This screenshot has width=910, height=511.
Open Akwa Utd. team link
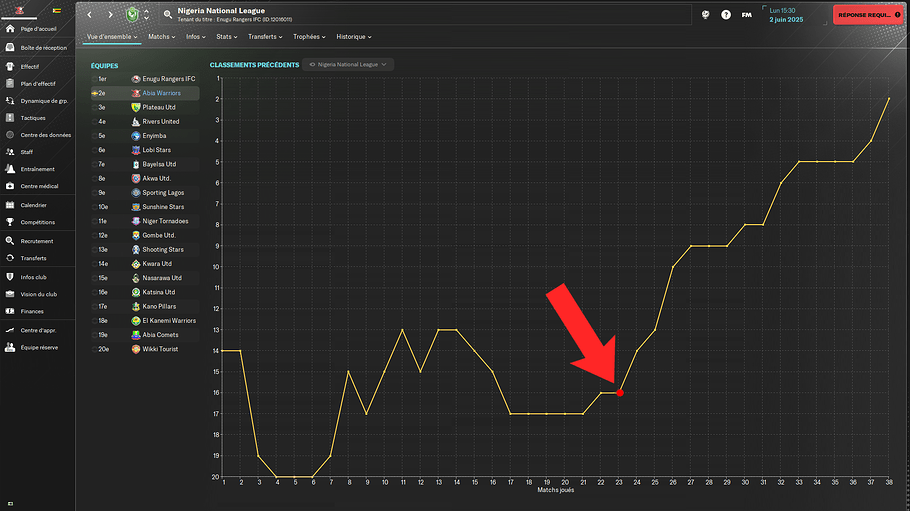157,178
